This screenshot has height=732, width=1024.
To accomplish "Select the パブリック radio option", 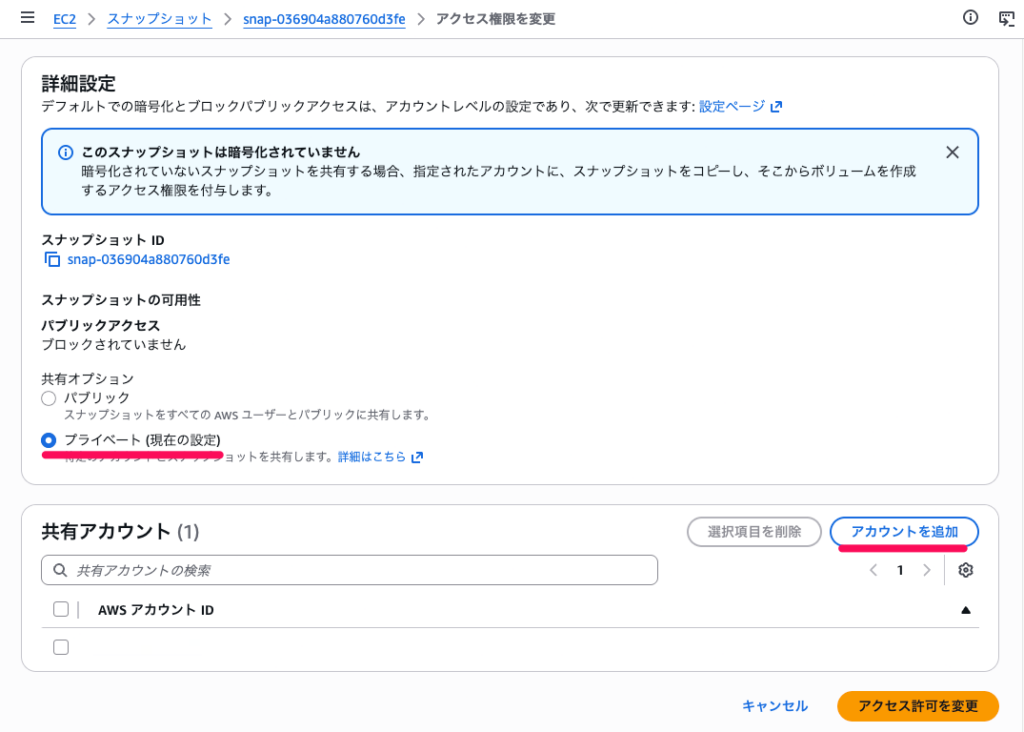I will (x=49, y=398).
